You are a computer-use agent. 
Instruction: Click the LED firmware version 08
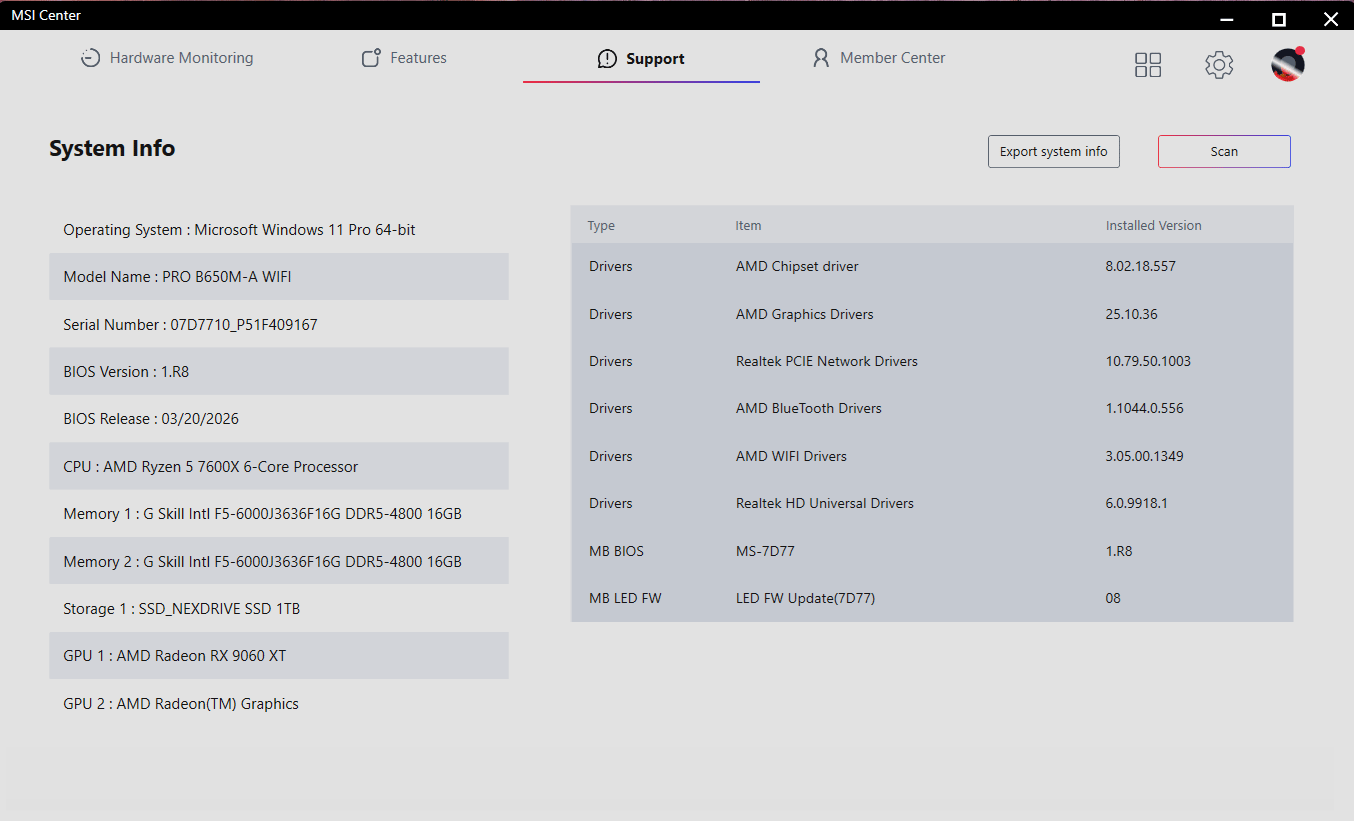pyautogui.click(x=1113, y=598)
